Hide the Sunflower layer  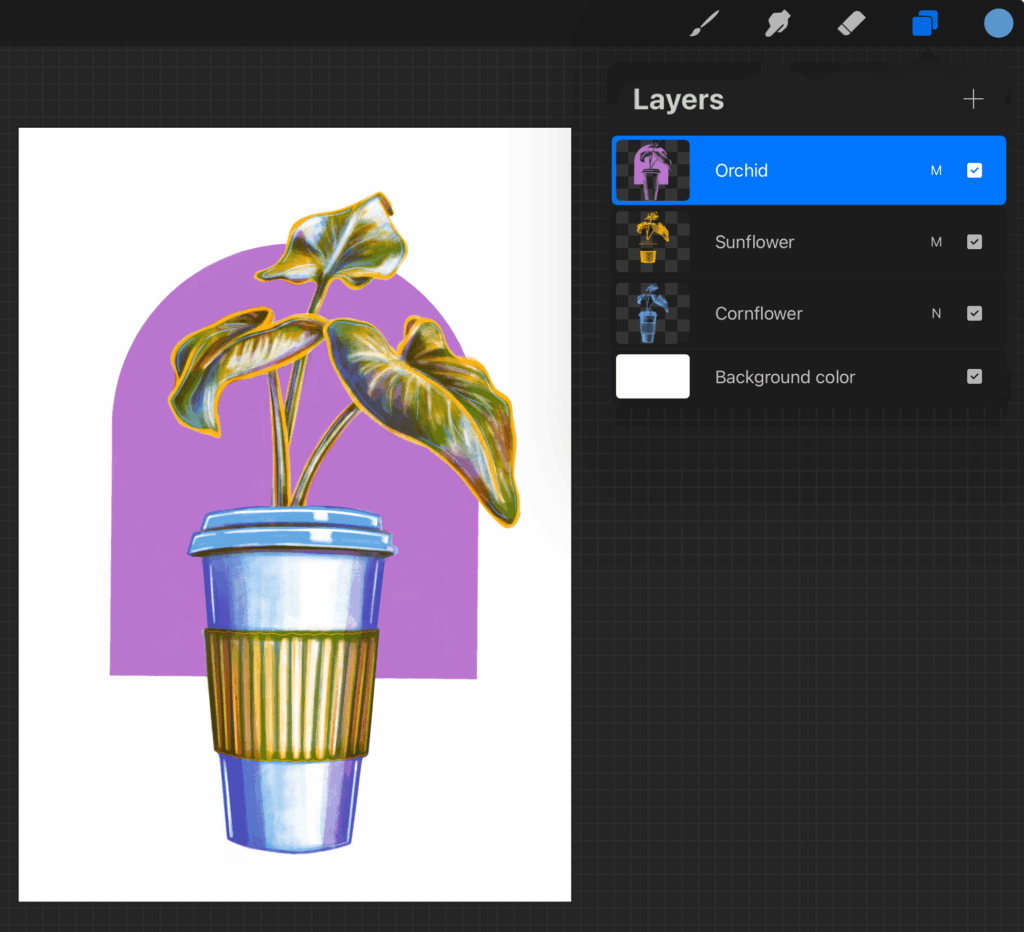click(974, 242)
